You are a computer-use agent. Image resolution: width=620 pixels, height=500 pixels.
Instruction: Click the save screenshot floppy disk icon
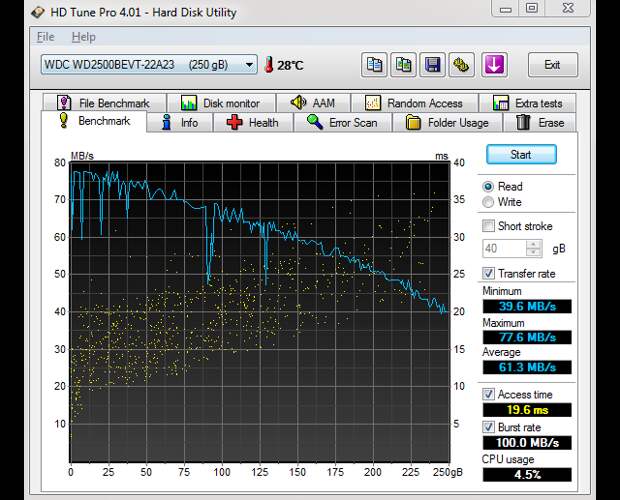tap(432, 65)
